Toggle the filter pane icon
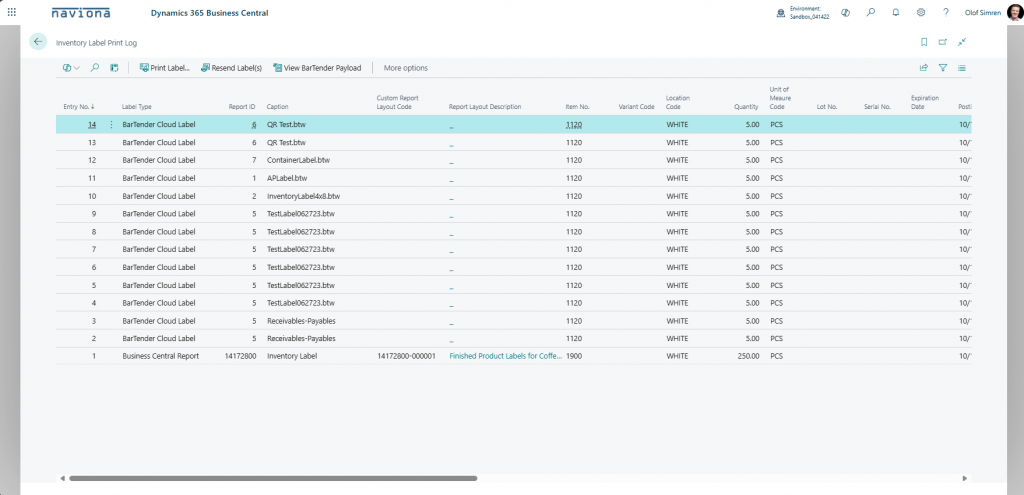Image resolution: width=1024 pixels, height=495 pixels. (943, 67)
